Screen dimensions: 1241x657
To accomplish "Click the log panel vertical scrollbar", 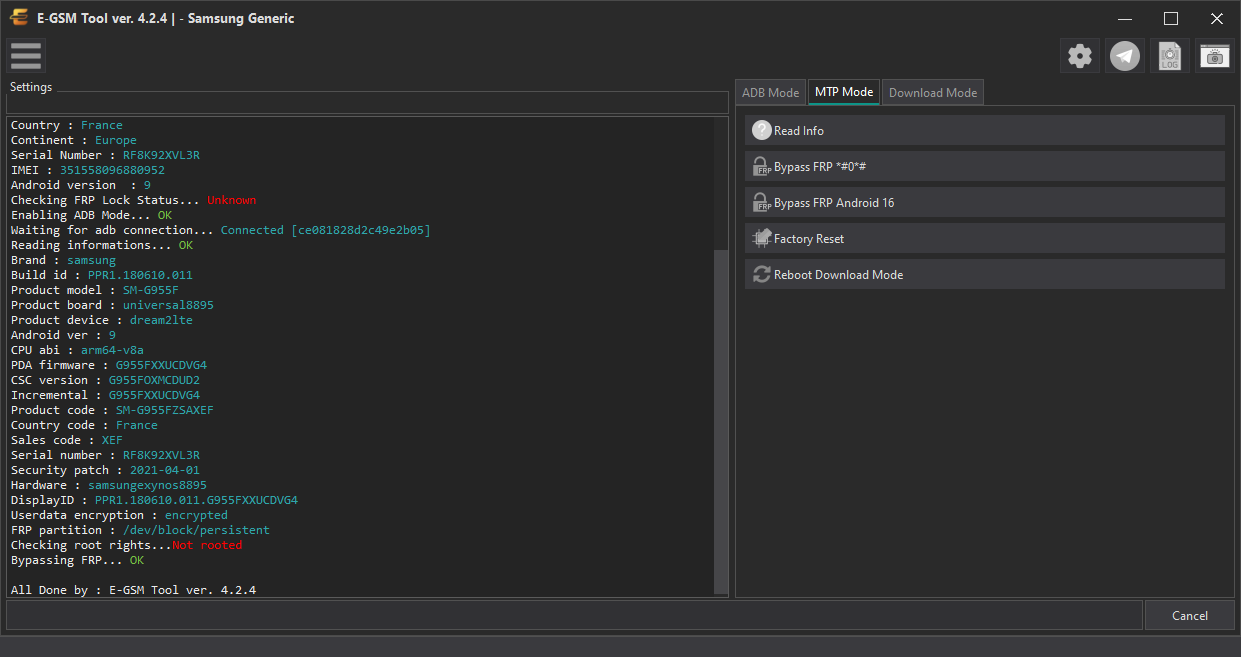I will [x=722, y=420].
